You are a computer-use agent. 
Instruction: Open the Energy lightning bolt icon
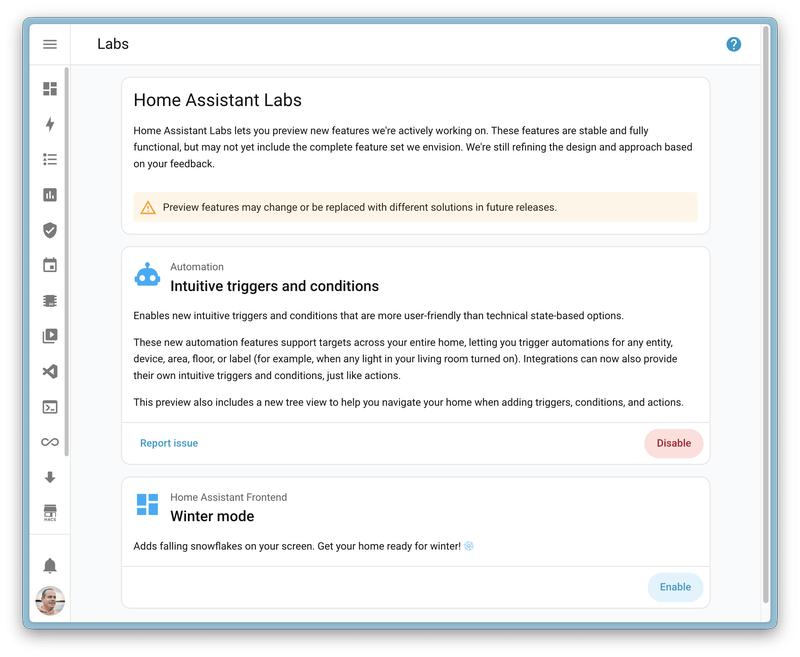50,124
